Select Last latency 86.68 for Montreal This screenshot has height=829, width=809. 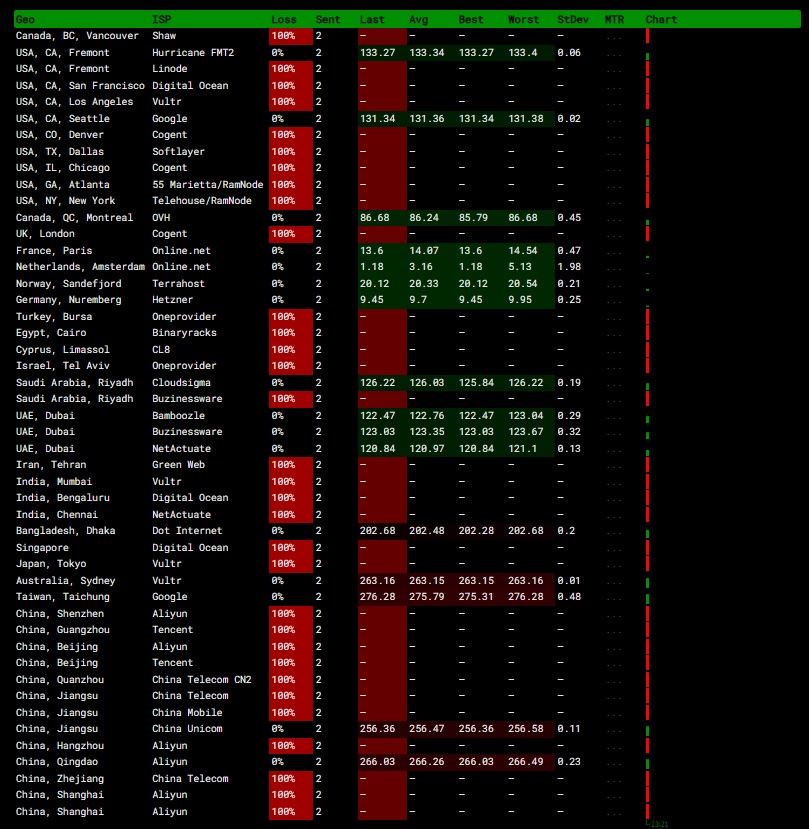[x=375, y=218]
